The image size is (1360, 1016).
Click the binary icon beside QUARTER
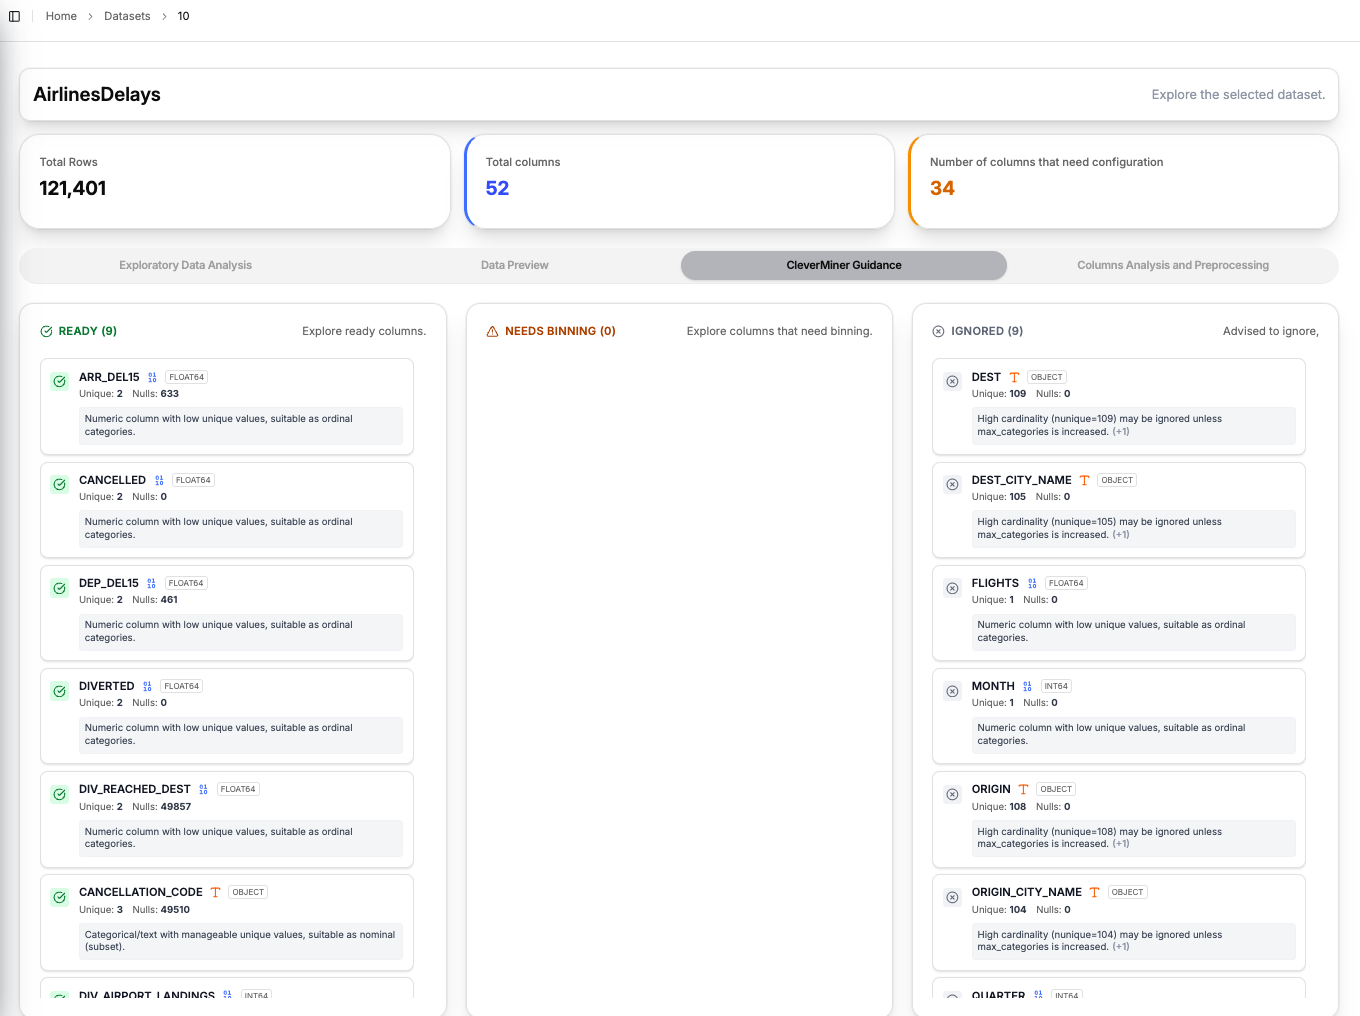(1038, 995)
